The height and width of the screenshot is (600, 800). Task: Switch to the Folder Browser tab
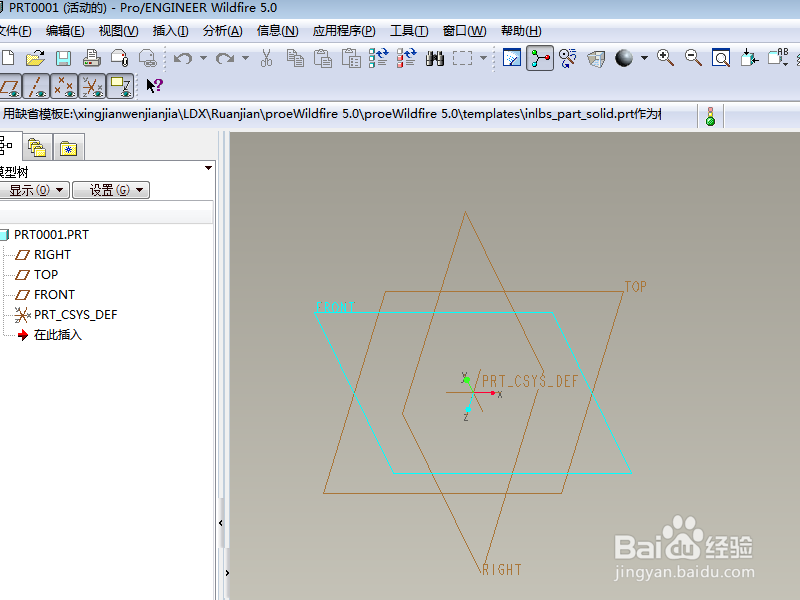(x=37, y=148)
